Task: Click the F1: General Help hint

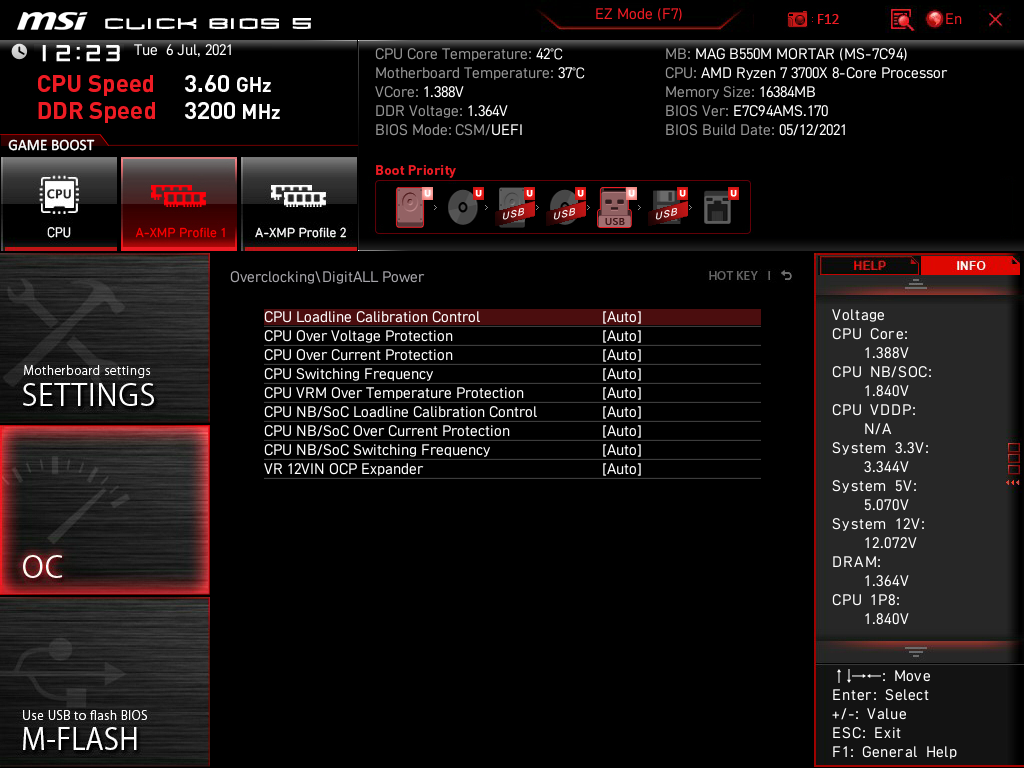Action: 894,752
